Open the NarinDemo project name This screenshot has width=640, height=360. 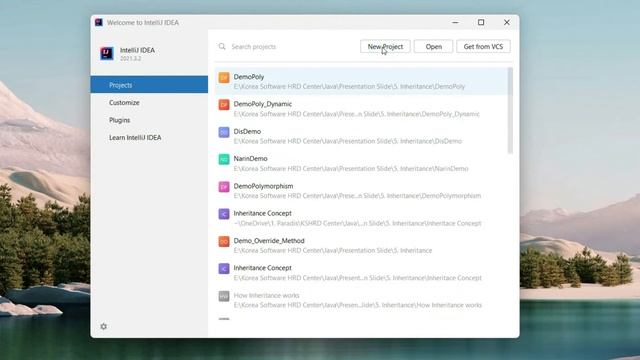[x=250, y=158]
